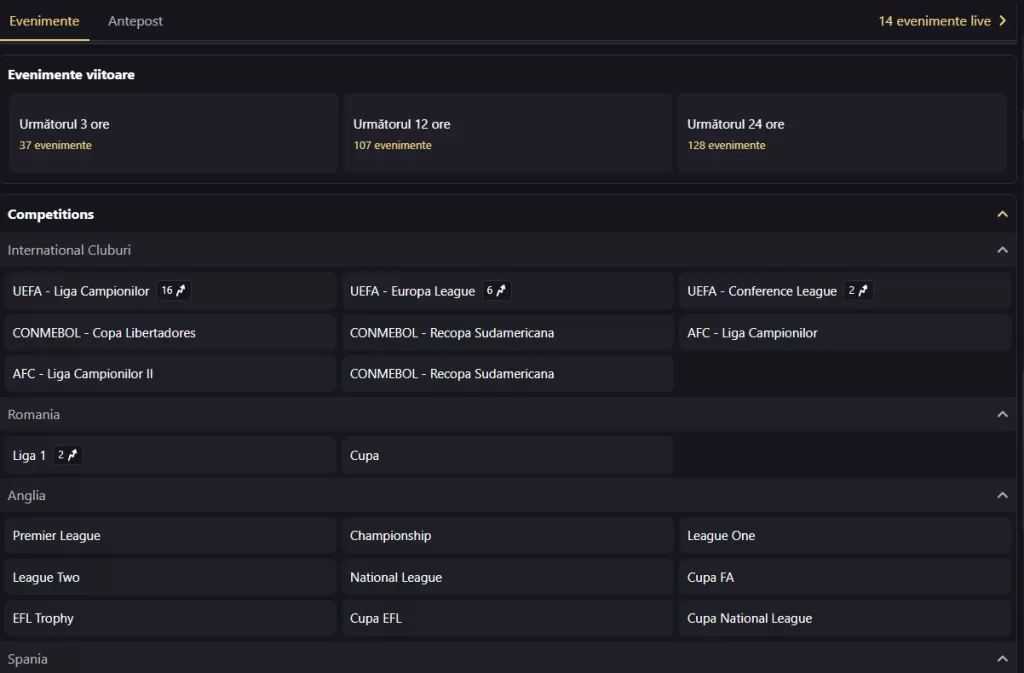
Task: Open Championship
Action: 507,536
